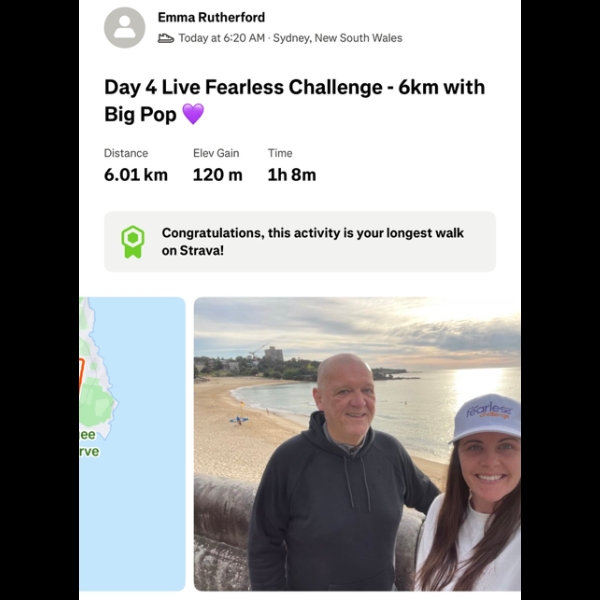
Task: Select the 1h 8m time value
Action: [x=292, y=175]
